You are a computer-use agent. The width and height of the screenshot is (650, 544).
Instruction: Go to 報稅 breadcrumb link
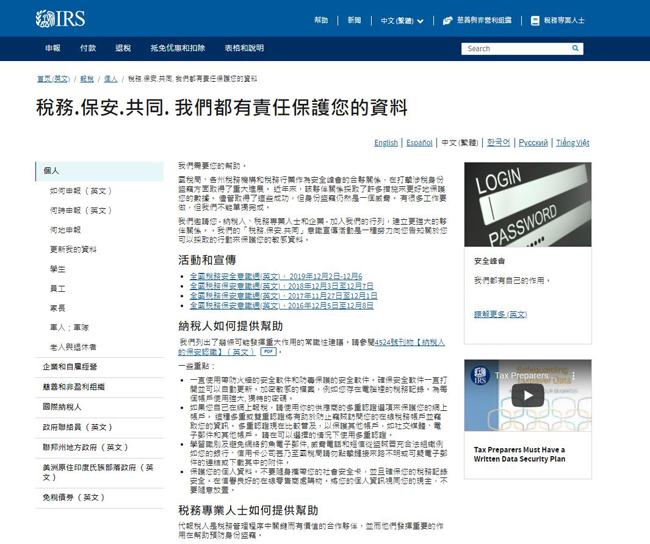87,79
